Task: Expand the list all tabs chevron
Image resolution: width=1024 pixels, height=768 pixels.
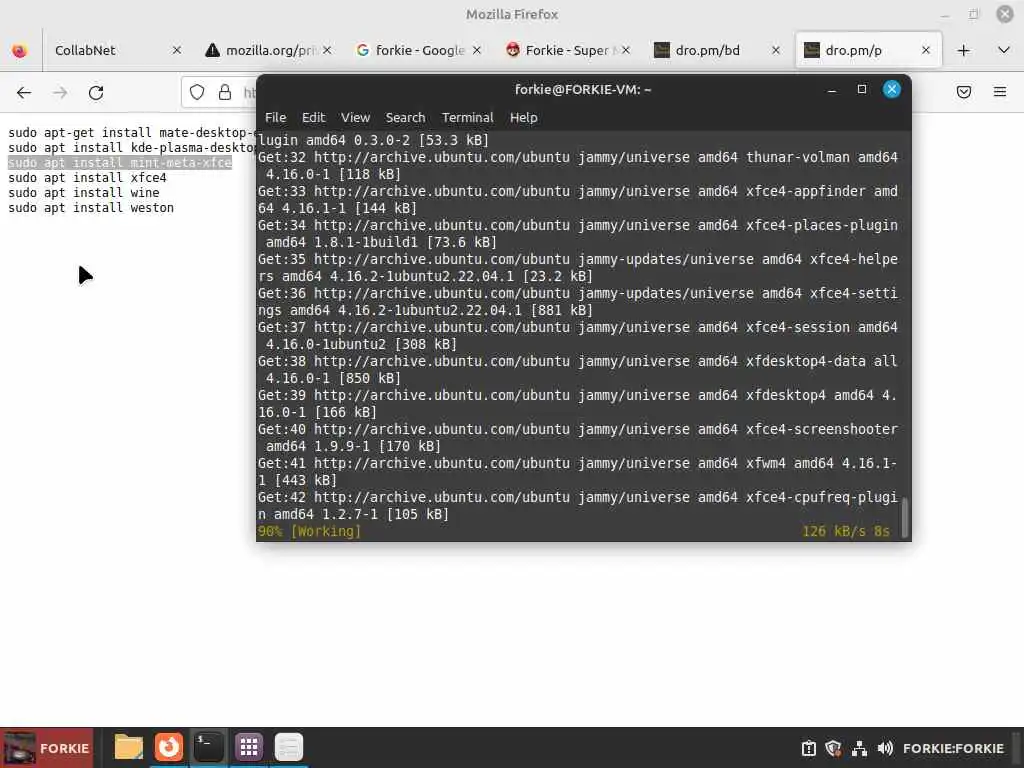Action: click(1004, 50)
